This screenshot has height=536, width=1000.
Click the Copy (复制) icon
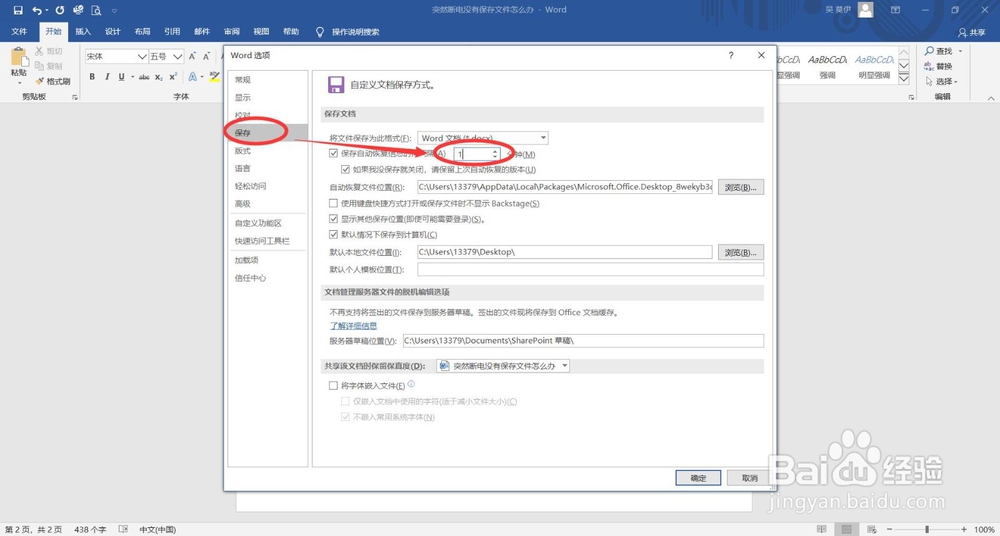(40, 66)
